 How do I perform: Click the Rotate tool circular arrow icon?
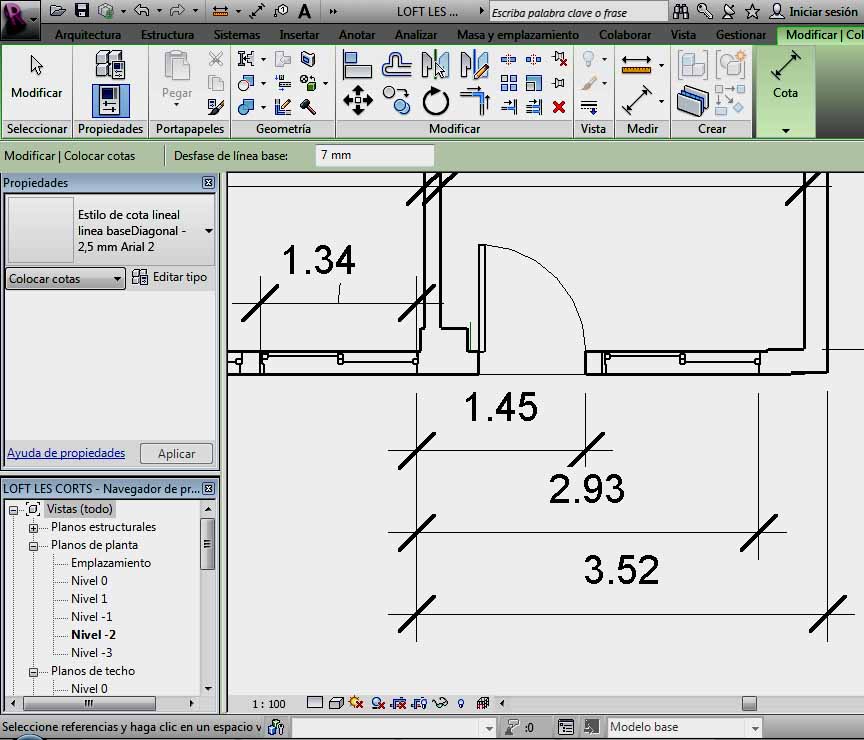(436, 101)
